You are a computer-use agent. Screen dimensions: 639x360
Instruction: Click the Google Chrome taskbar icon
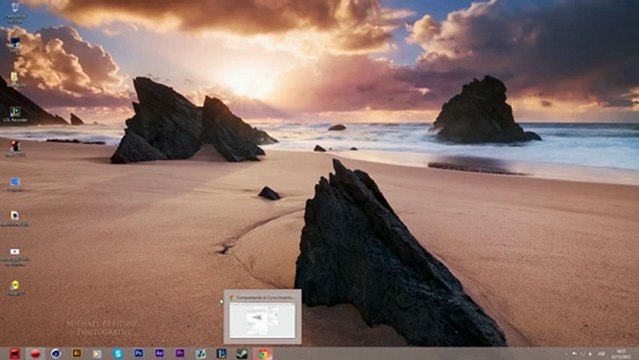click(x=263, y=353)
